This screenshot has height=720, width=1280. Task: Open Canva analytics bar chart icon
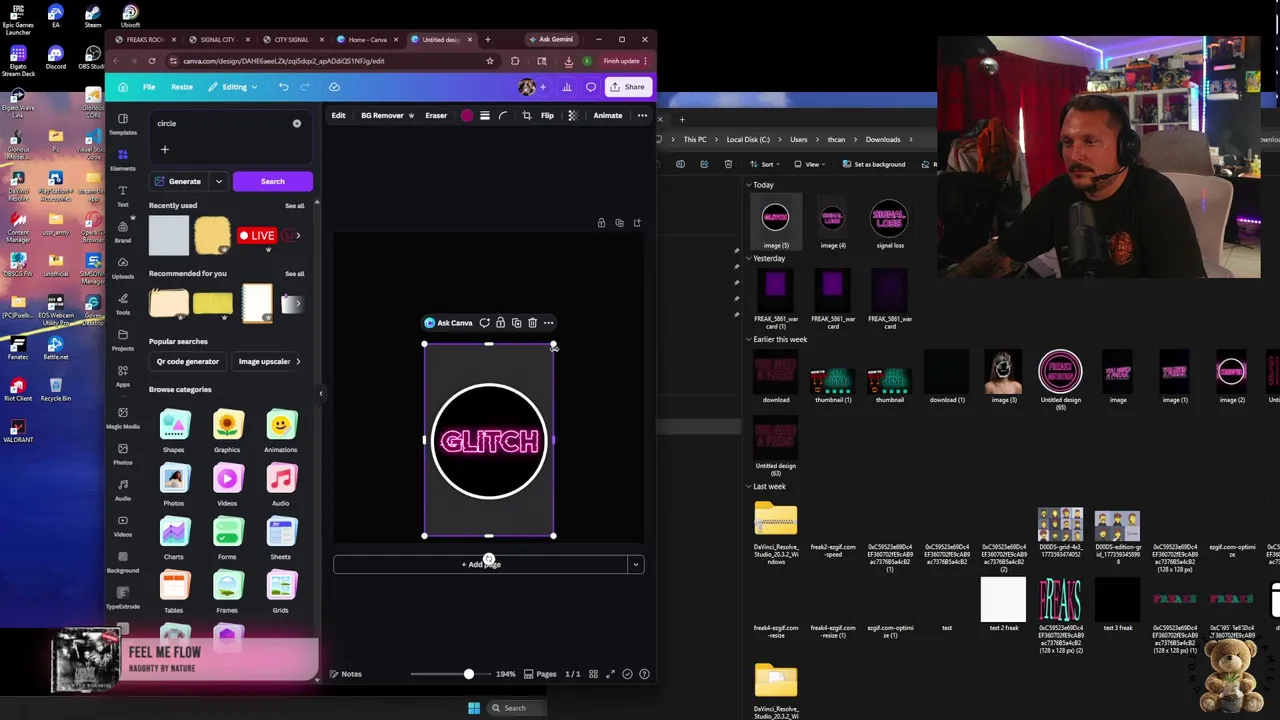click(567, 87)
